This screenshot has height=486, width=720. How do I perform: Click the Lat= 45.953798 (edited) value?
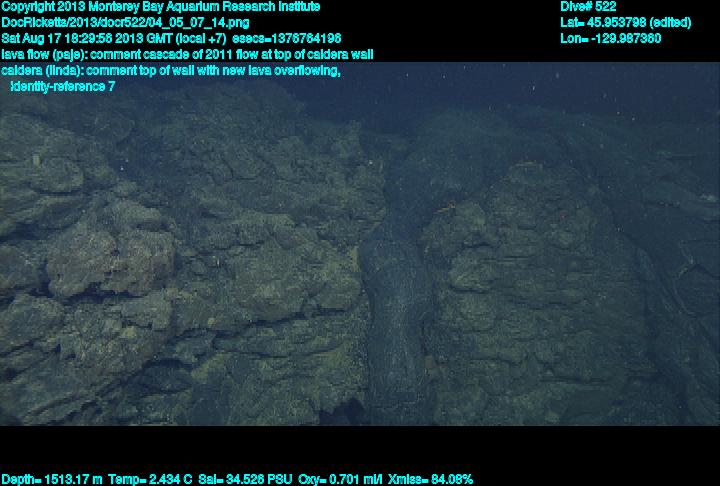[625, 23]
